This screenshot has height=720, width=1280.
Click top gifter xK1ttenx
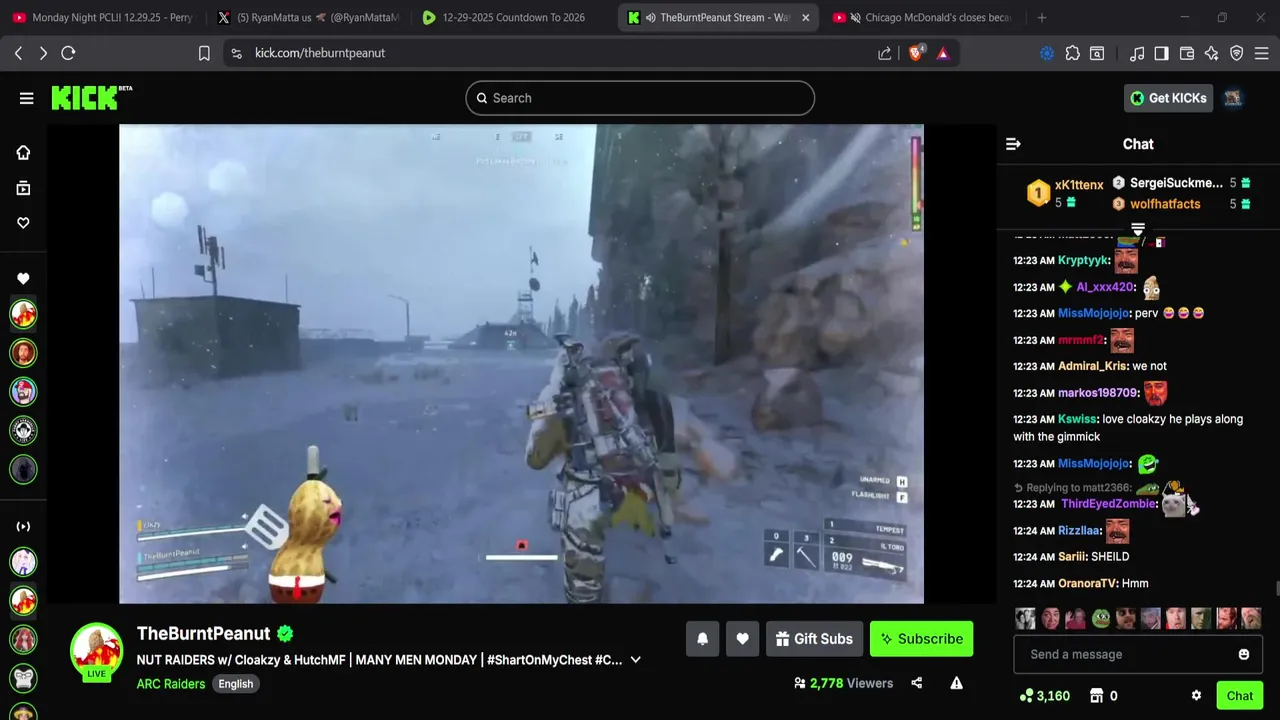coord(1079,185)
